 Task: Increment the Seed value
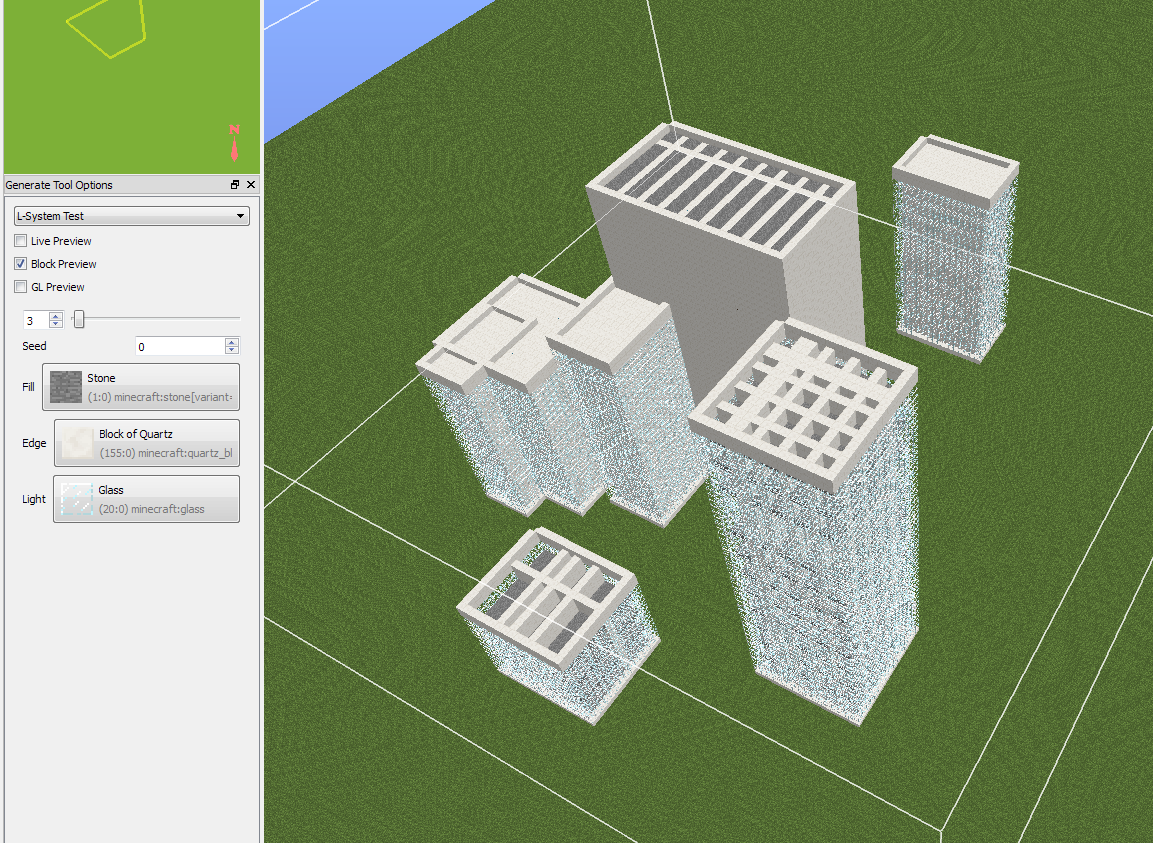click(x=232, y=342)
